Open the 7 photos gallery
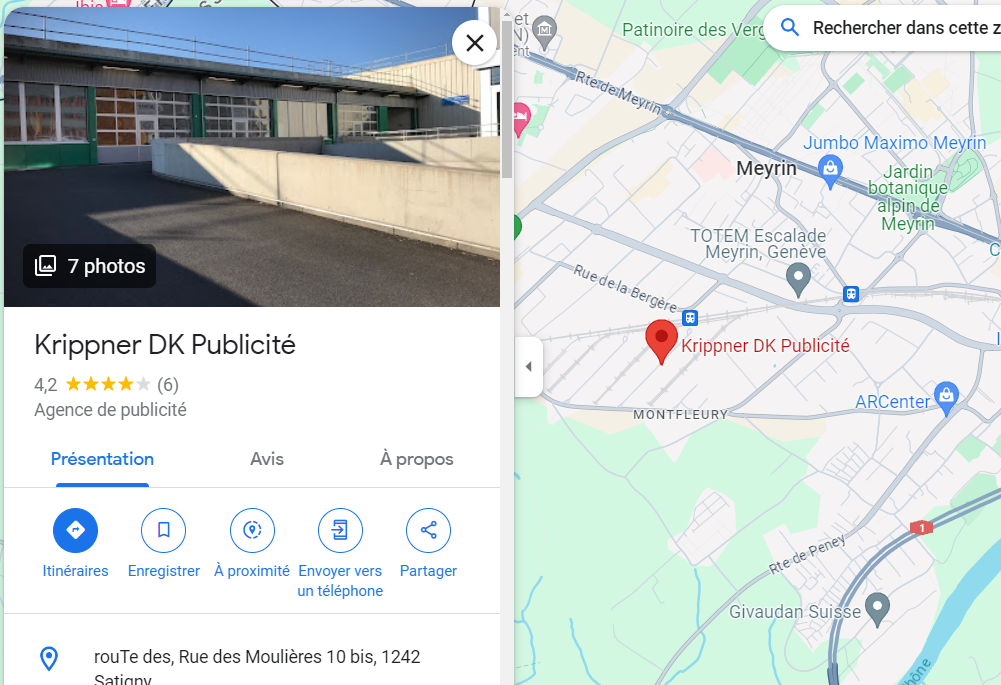This screenshot has height=685, width=1001. [x=89, y=266]
